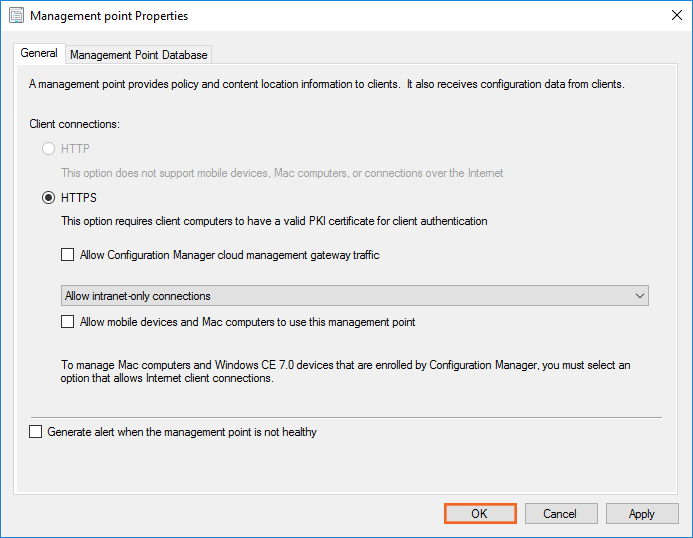
Task: Click the dropdown arrow of connections list
Action: coord(639,296)
